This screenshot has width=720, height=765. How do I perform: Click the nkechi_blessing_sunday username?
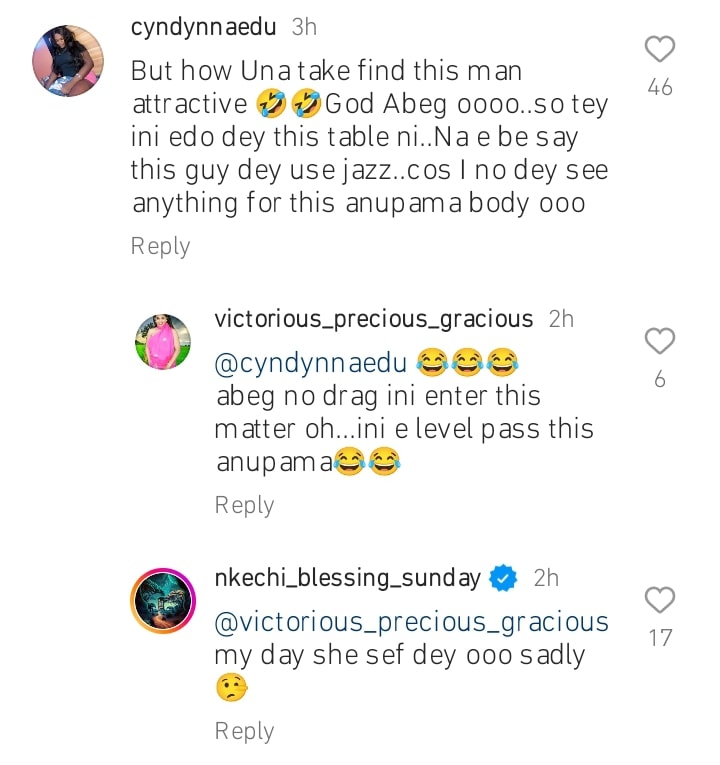(x=348, y=578)
